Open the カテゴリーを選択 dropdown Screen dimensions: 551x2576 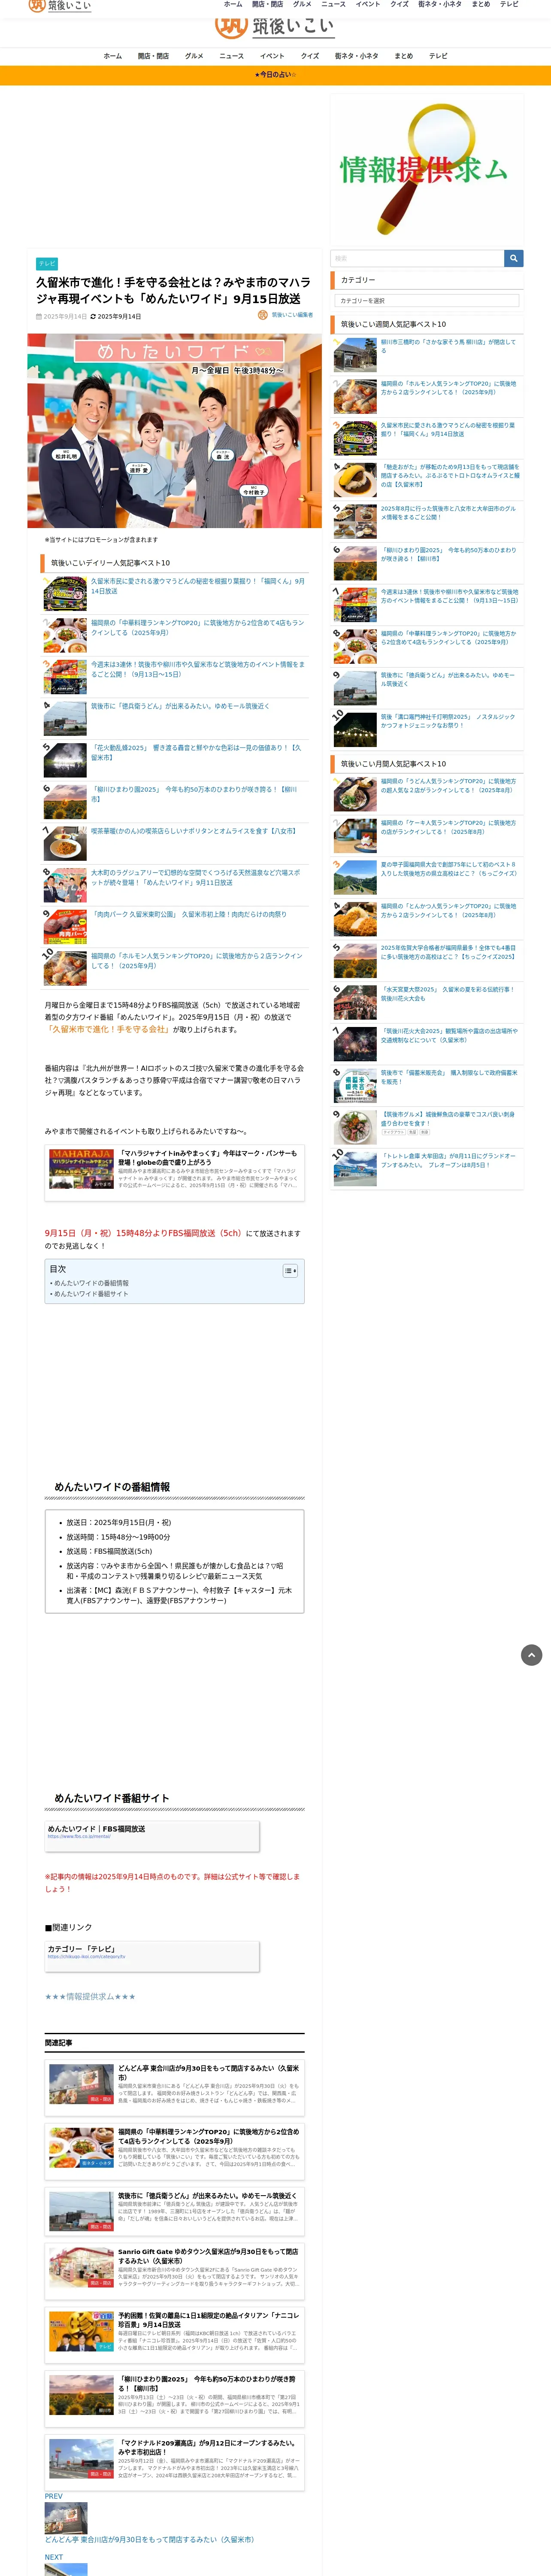[x=427, y=301]
